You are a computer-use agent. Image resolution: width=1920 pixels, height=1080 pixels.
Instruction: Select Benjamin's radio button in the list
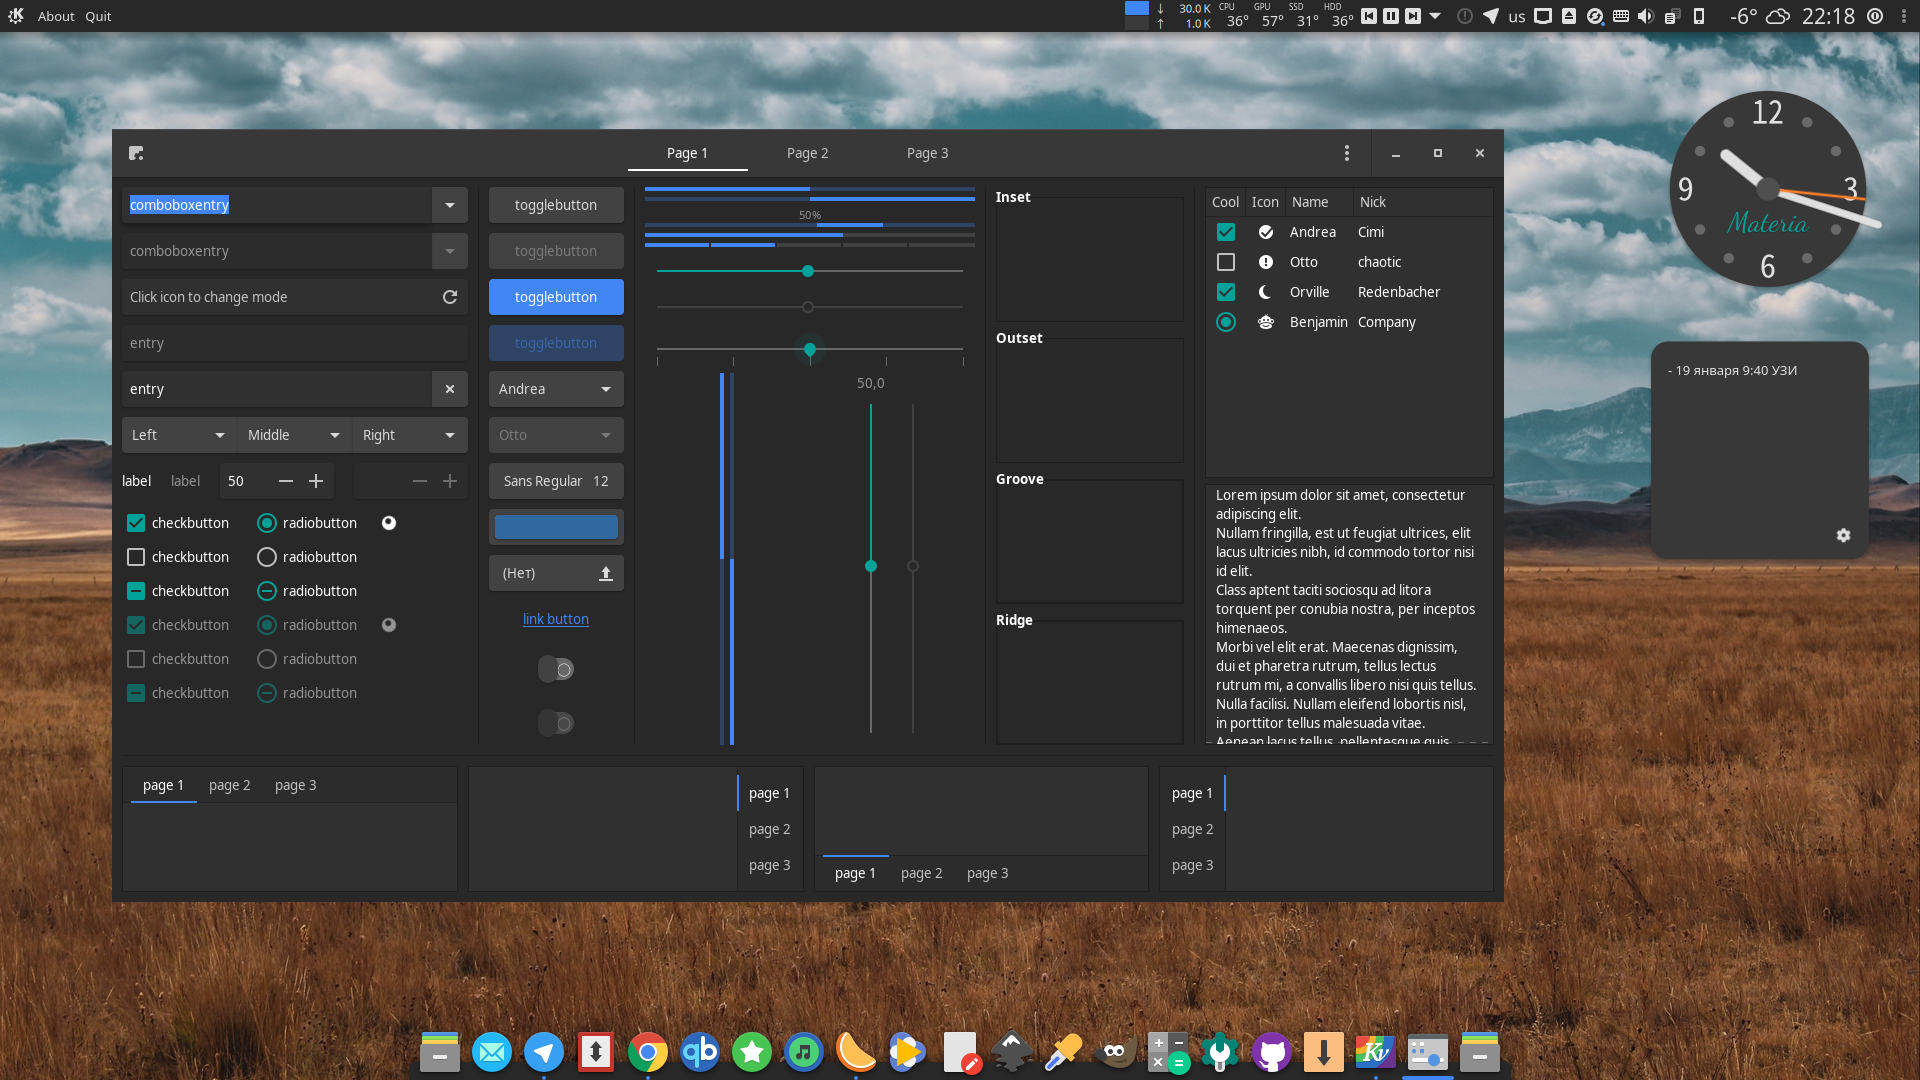(1225, 322)
